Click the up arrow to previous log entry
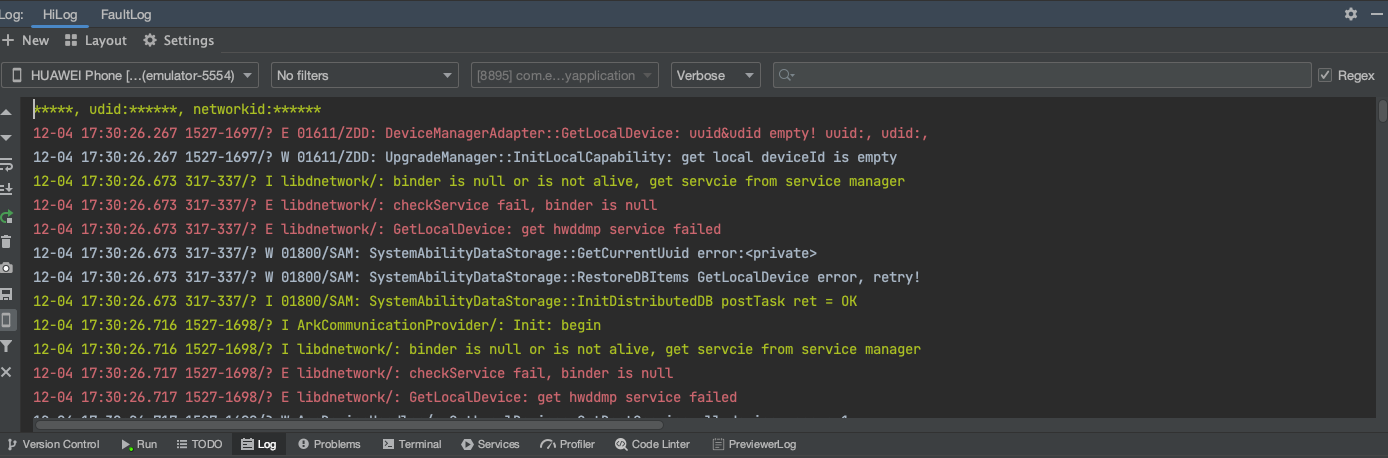This screenshot has height=458, width=1388. tap(7, 112)
